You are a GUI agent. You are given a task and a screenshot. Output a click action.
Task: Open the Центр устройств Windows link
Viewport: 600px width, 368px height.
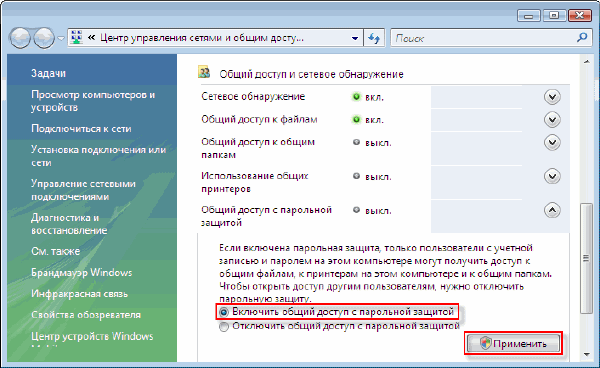(x=92, y=336)
